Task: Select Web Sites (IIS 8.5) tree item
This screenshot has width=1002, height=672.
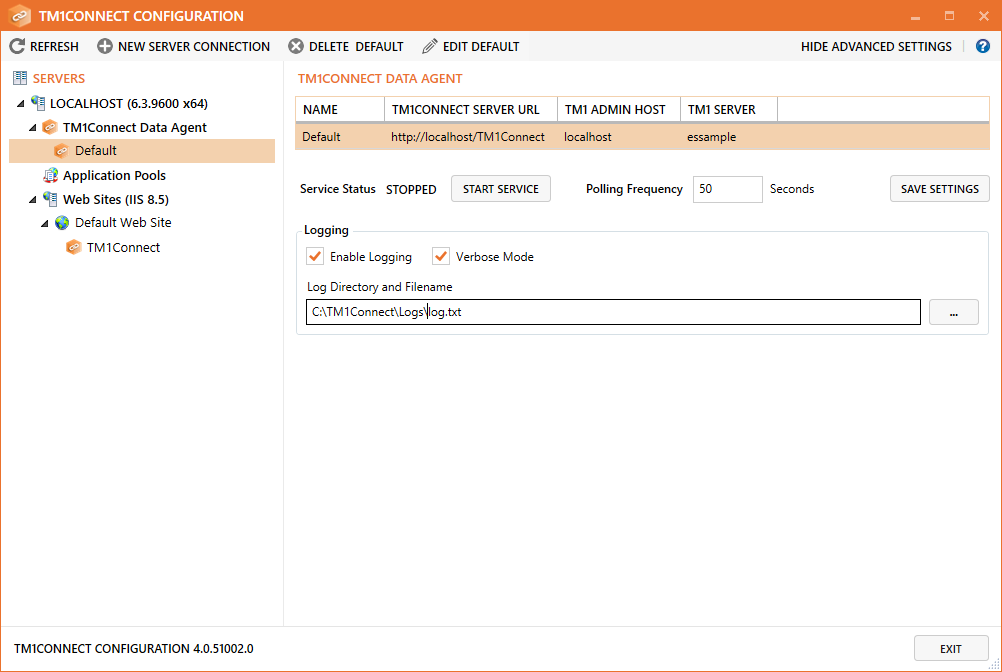Action: click(x=116, y=199)
